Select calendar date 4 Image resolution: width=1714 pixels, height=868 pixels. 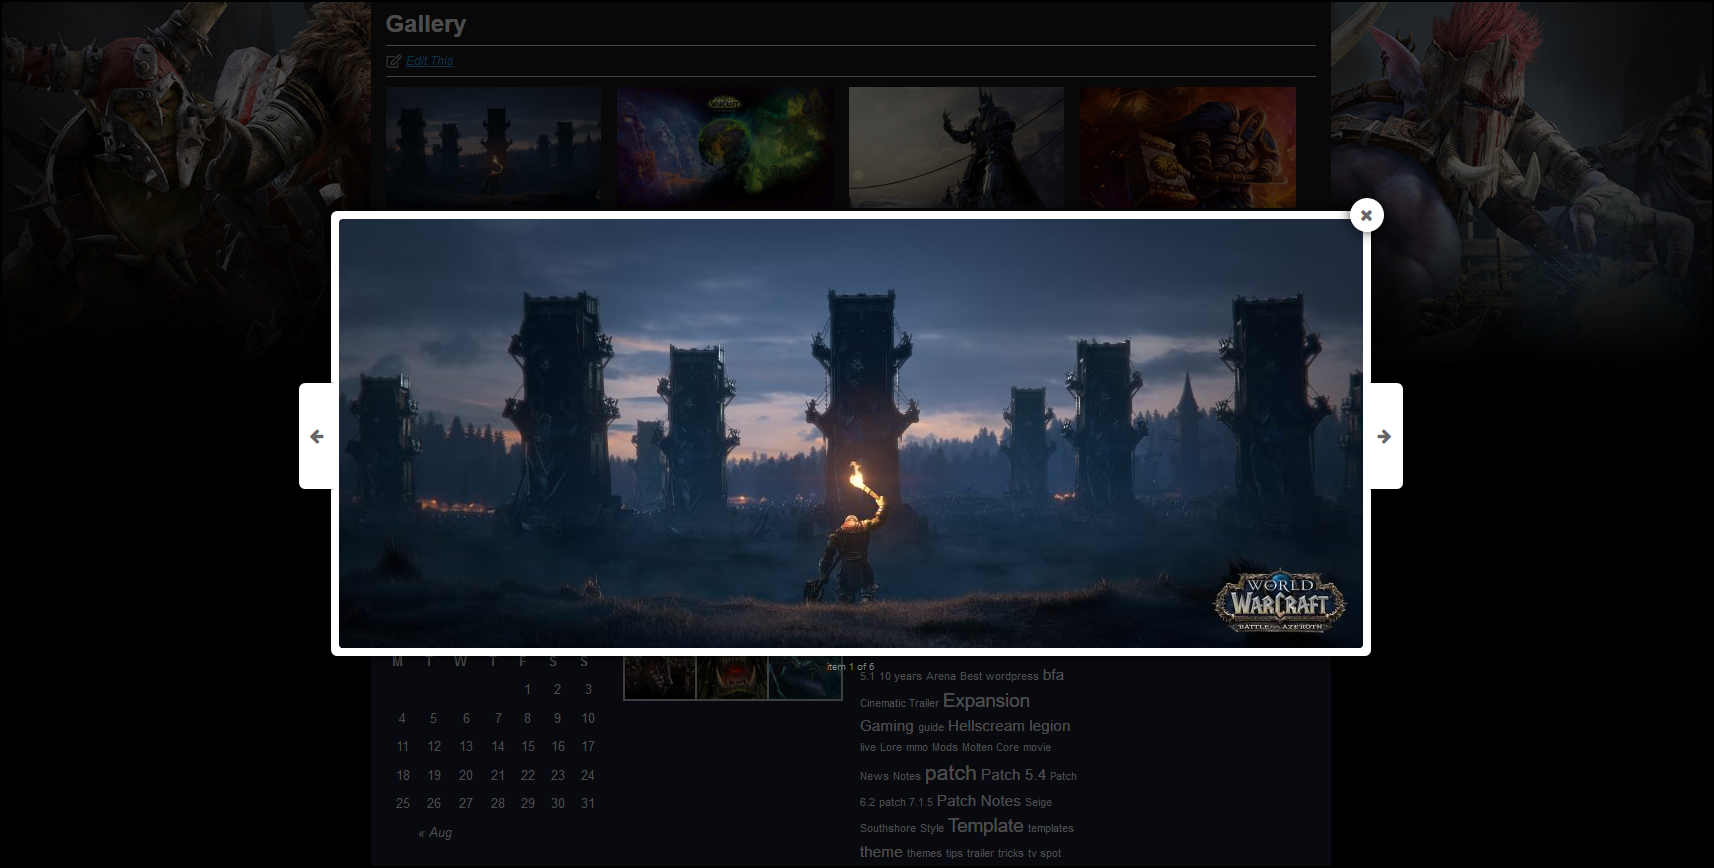pyautogui.click(x=402, y=718)
